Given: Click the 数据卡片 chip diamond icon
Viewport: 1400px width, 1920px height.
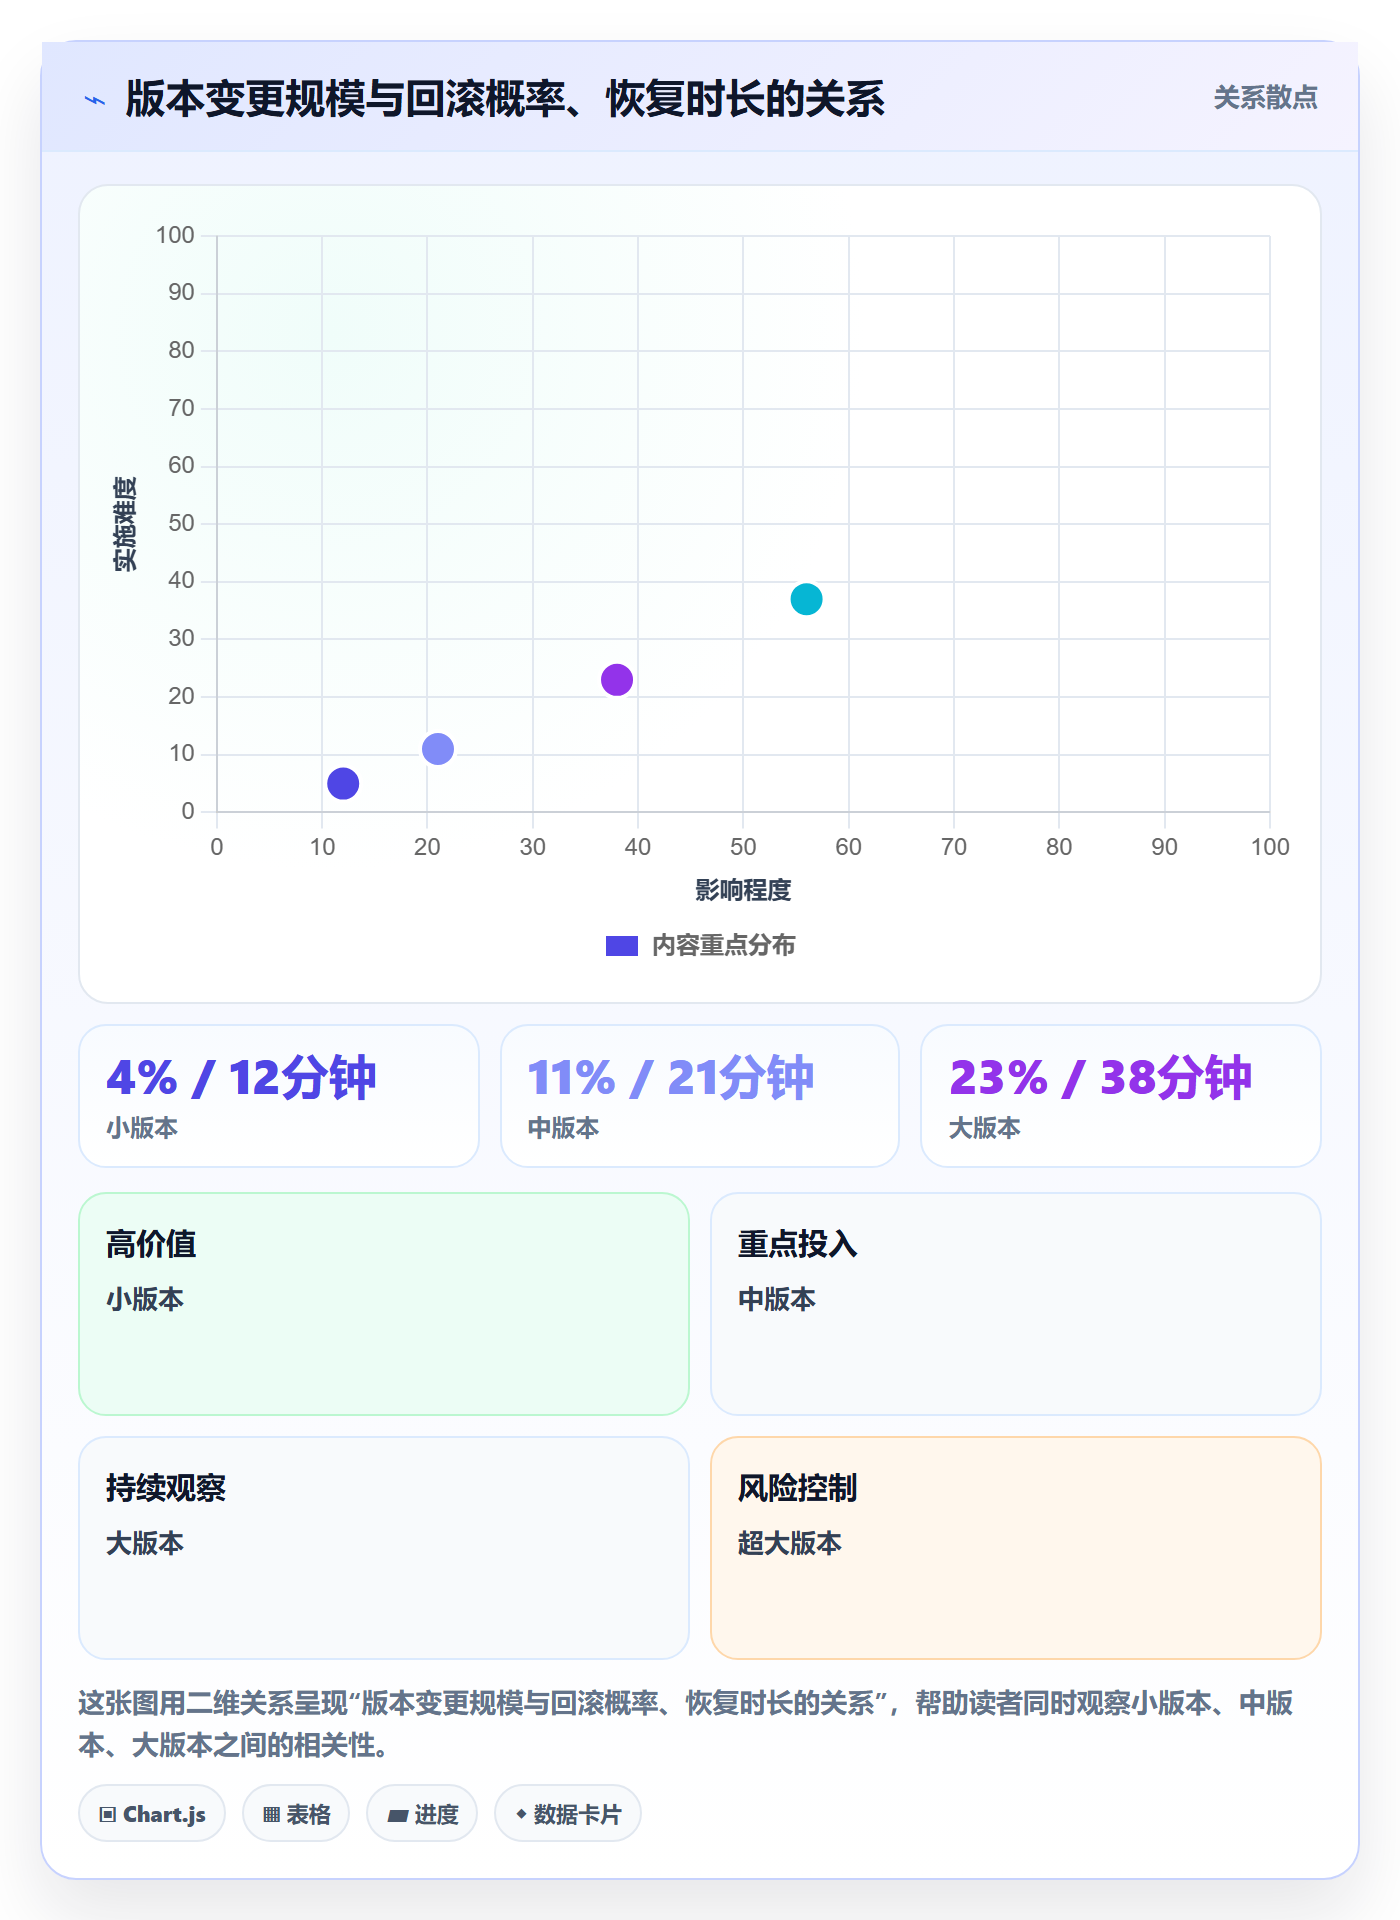Looking at the screenshot, I should (x=521, y=1813).
